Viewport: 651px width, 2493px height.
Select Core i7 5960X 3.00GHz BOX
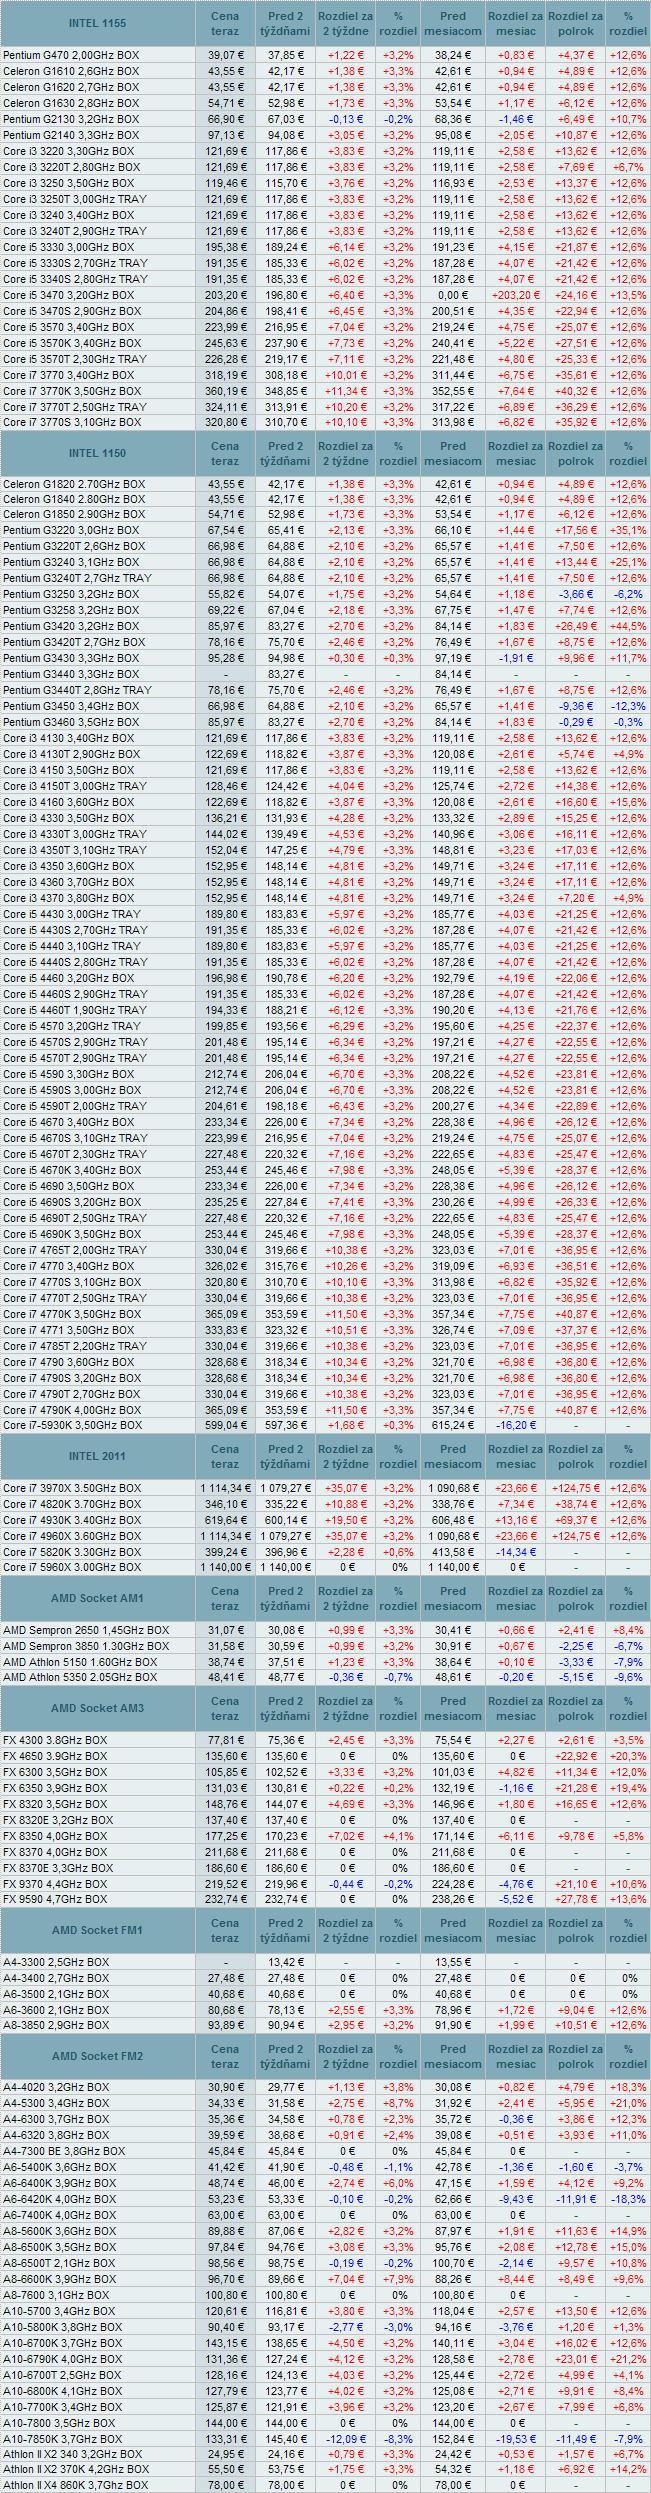pos(72,1567)
